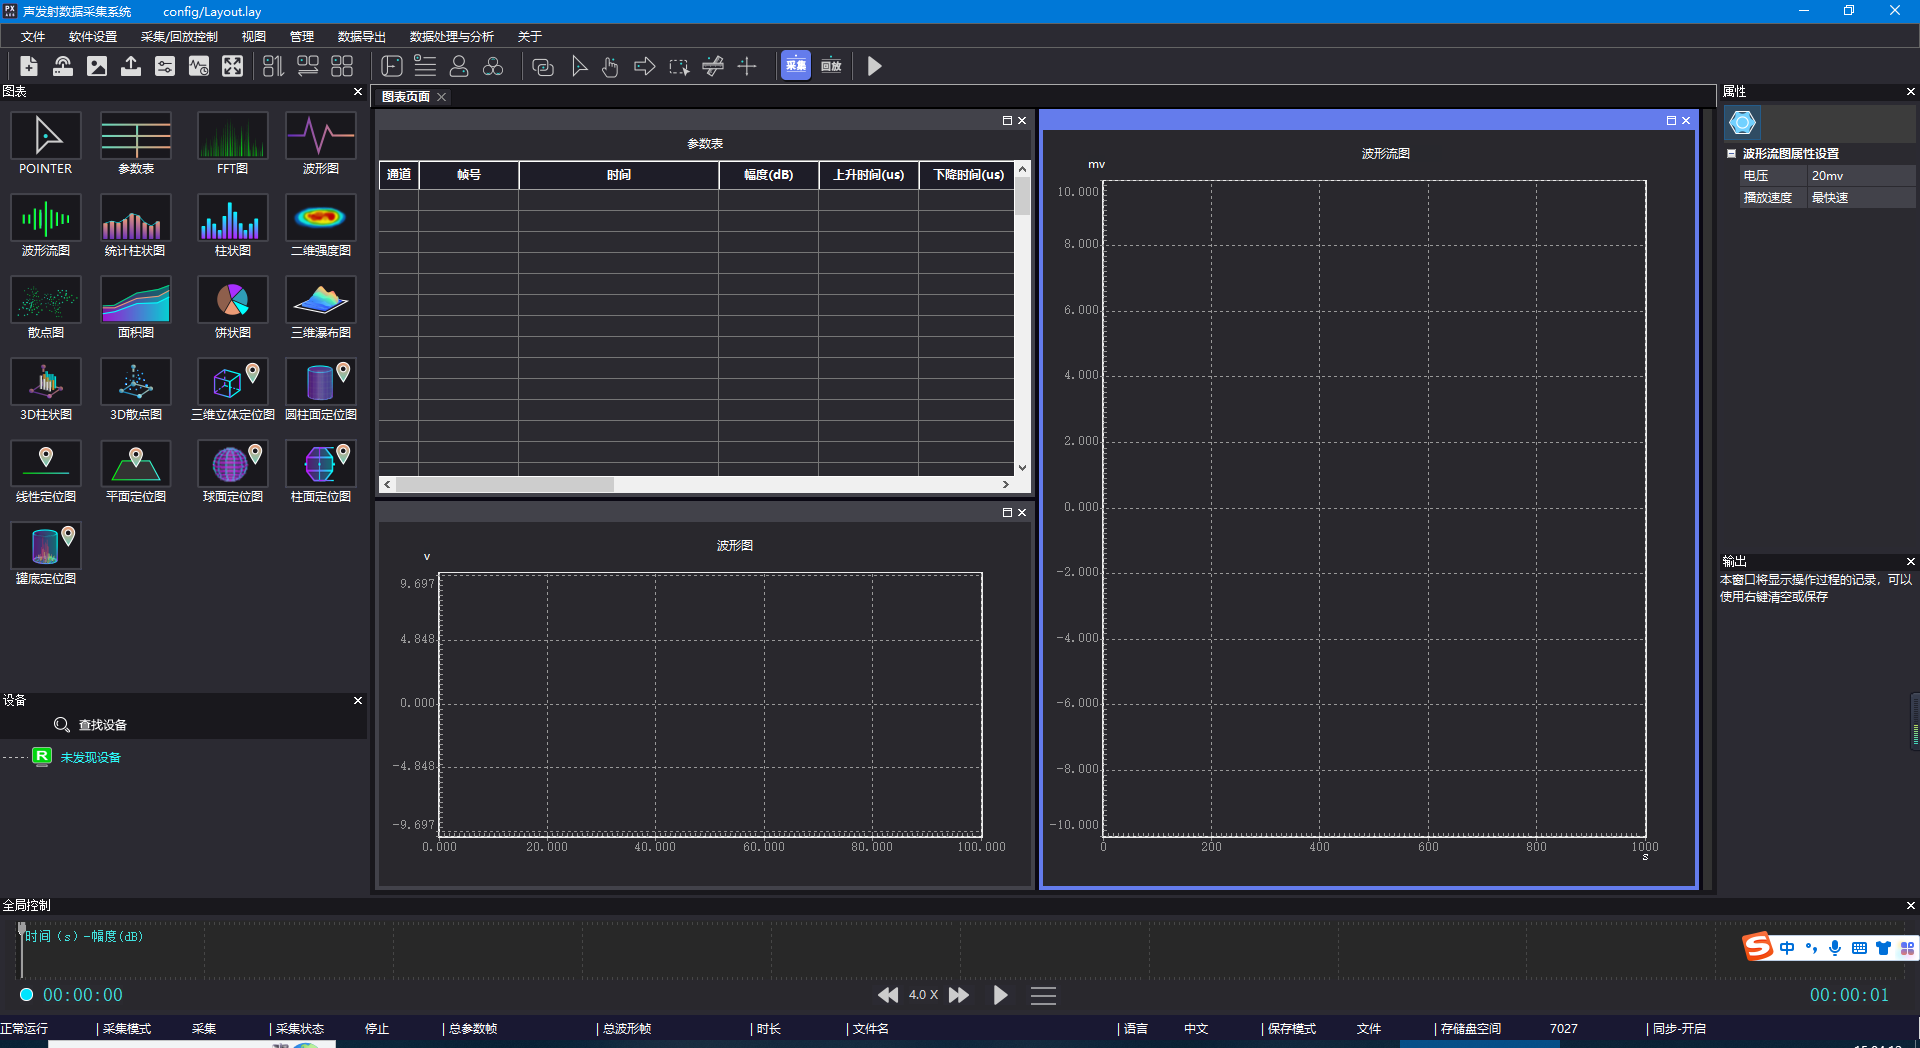
Task: Open the 播放速度 最快速 value dropdown
Action: 1860,198
